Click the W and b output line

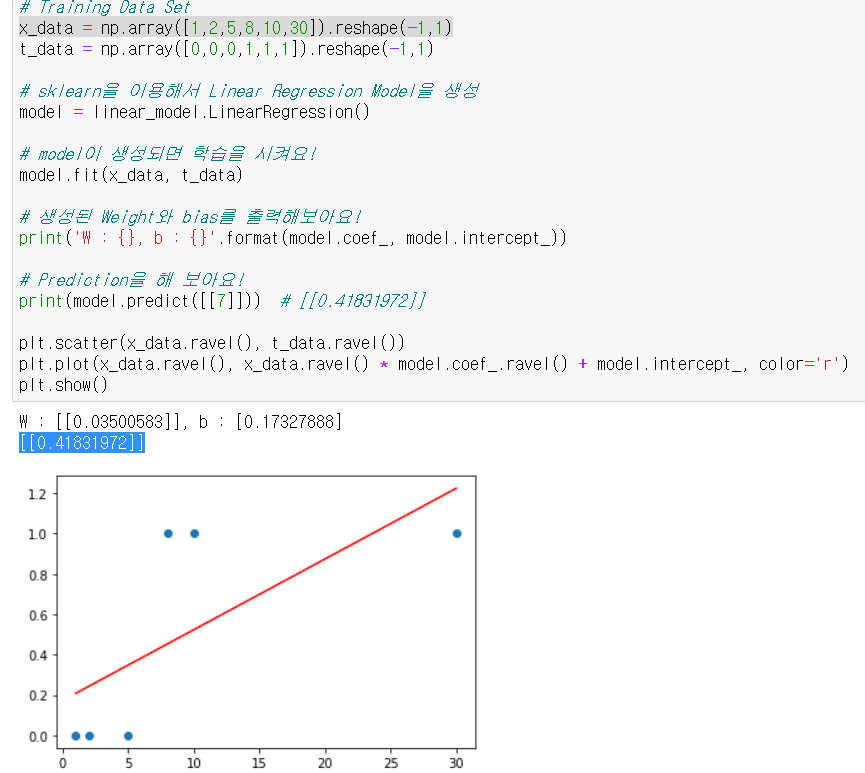click(x=180, y=422)
